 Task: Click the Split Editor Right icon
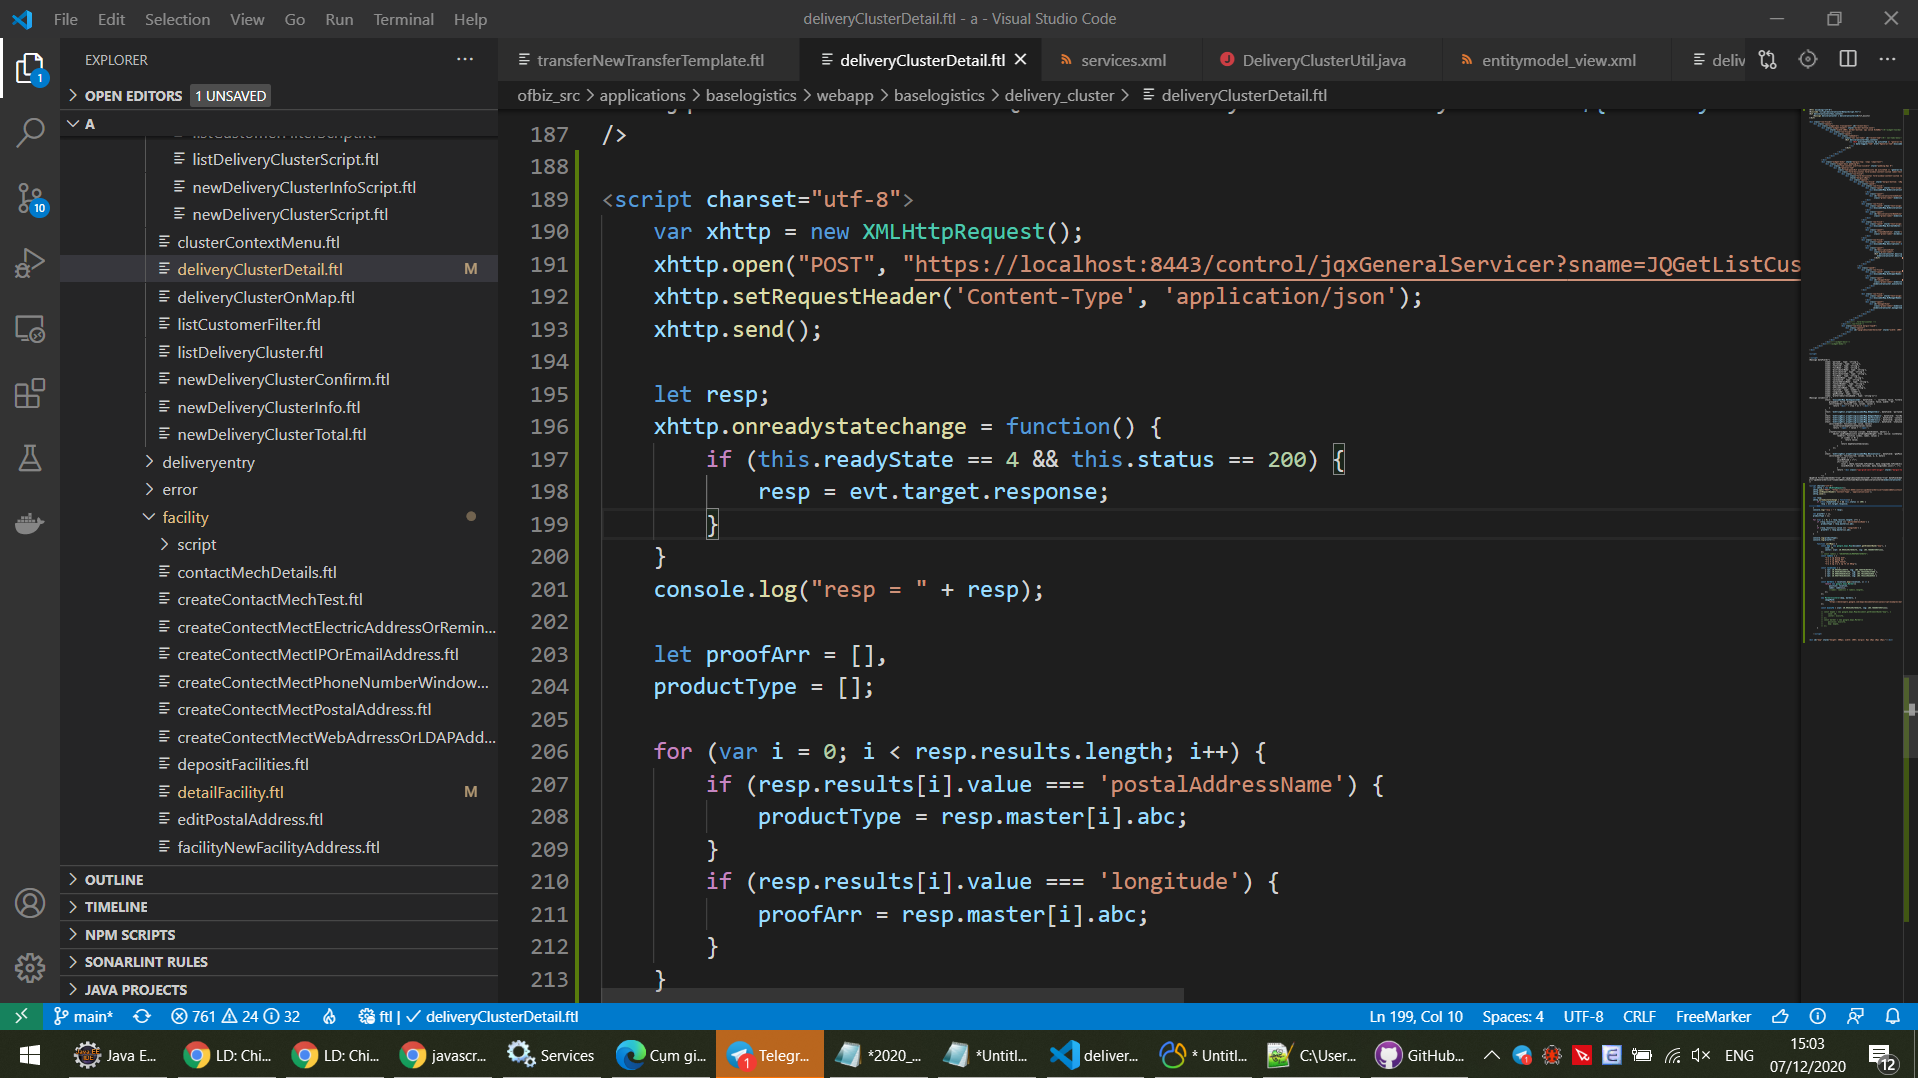(x=1848, y=60)
